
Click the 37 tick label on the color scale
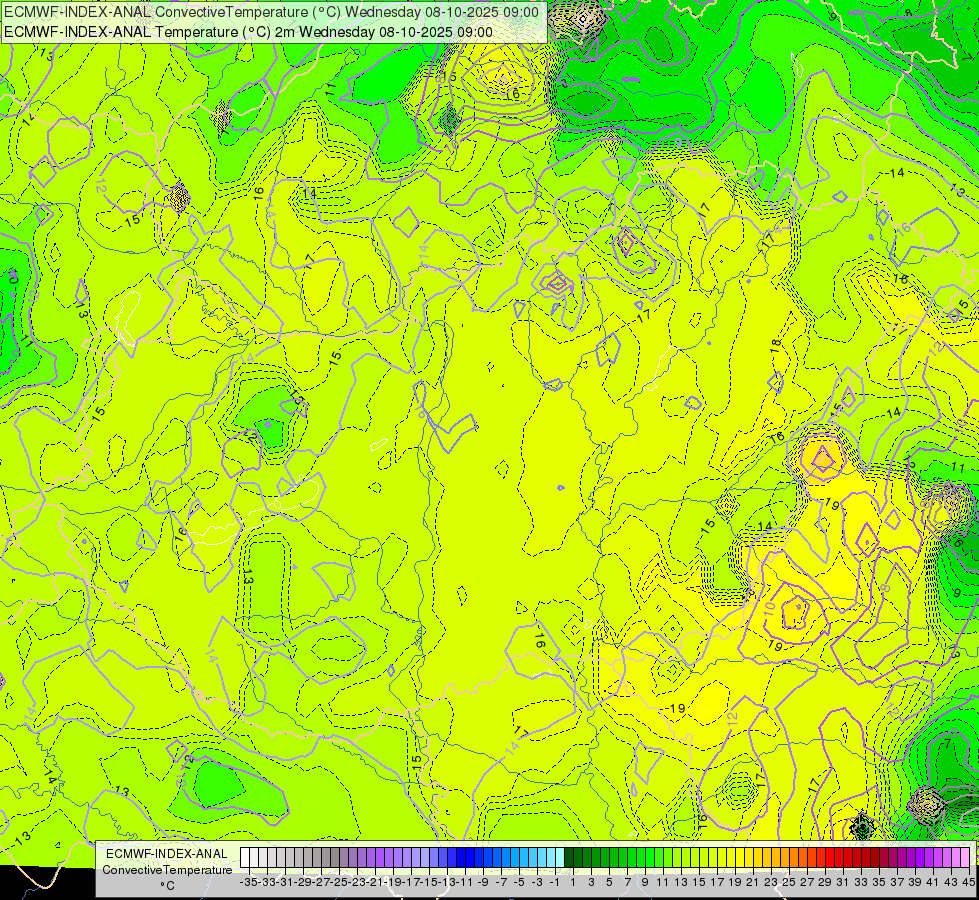tap(897, 883)
